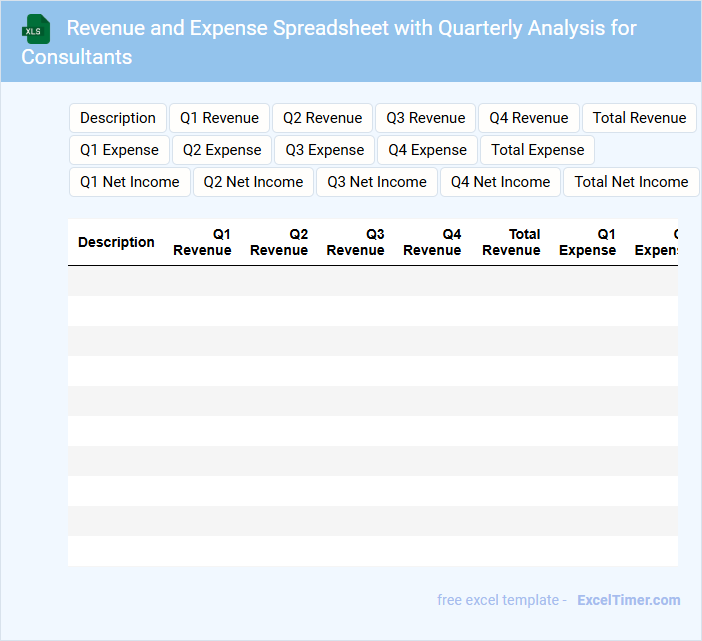Choose the Q3 Expense tag
Viewport: 702px width, 641px height.
point(325,150)
